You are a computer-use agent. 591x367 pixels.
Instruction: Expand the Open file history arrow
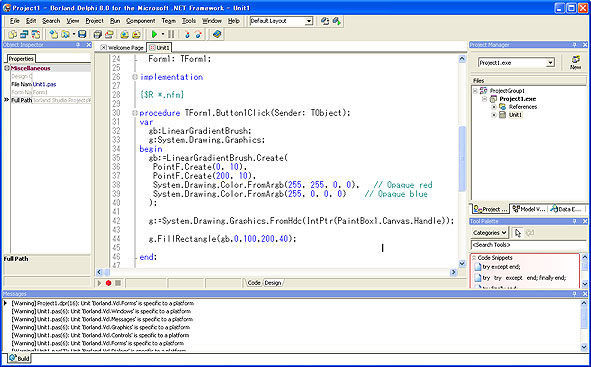[x=73, y=34]
